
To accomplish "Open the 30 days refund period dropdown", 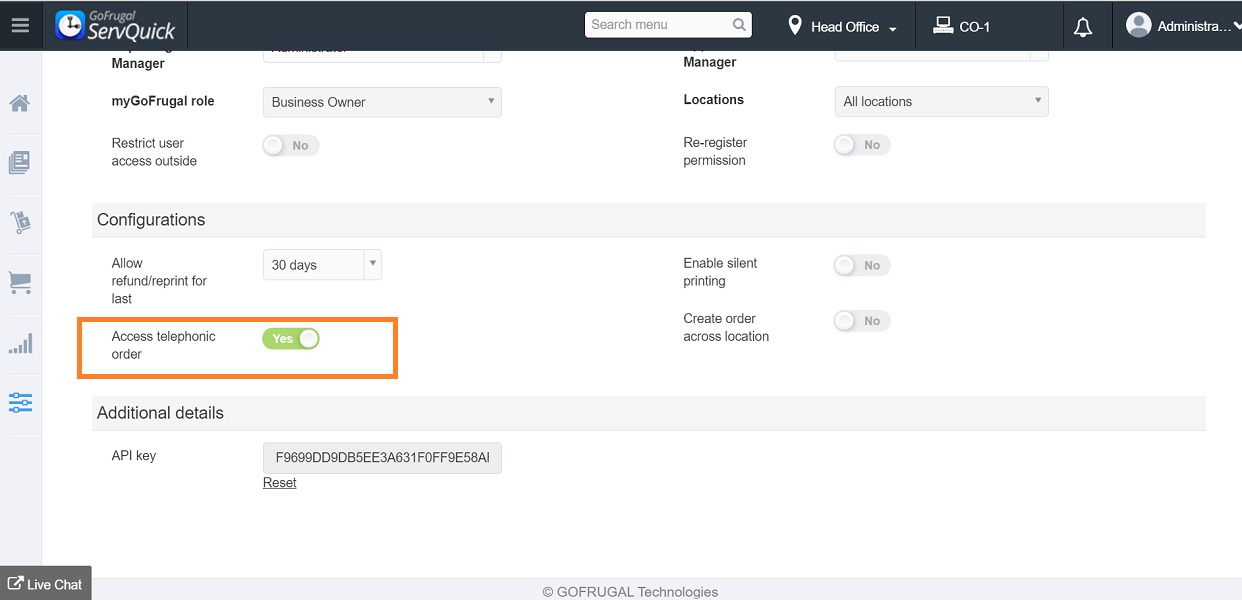I will tap(321, 265).
